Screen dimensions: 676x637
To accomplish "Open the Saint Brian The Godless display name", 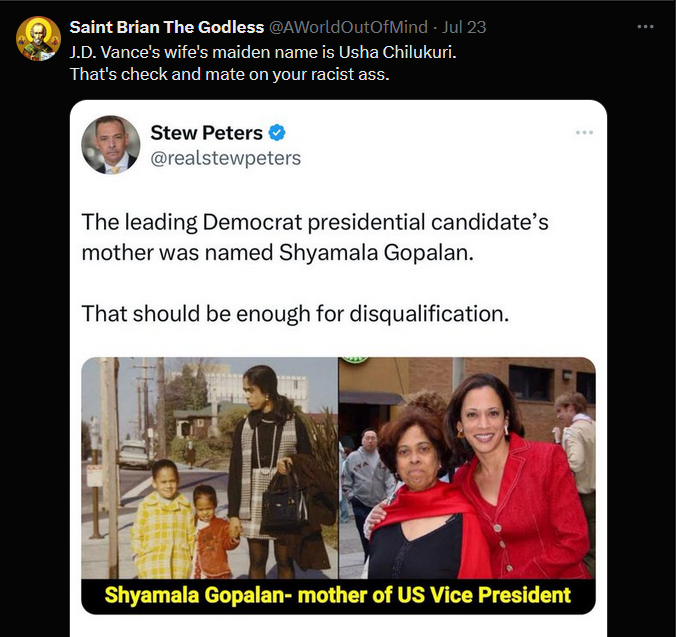I will click(166, 27).
